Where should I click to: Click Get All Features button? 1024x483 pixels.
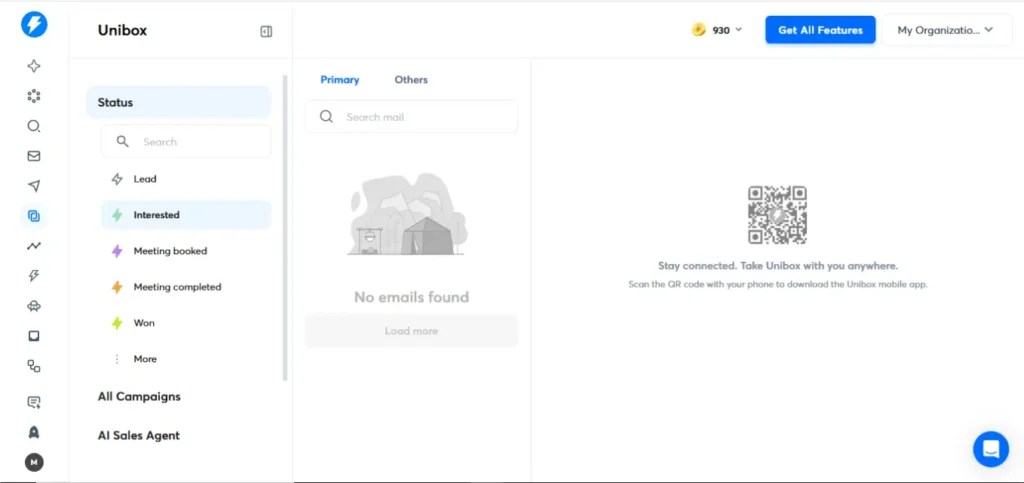pos(820,30)
